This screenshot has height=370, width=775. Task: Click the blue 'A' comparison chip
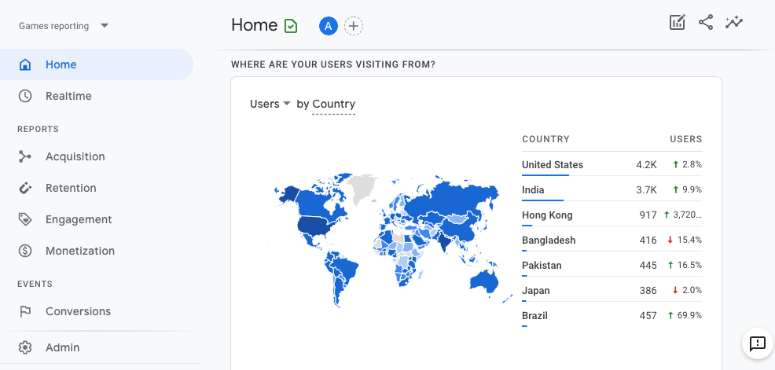tap(328, 26)
